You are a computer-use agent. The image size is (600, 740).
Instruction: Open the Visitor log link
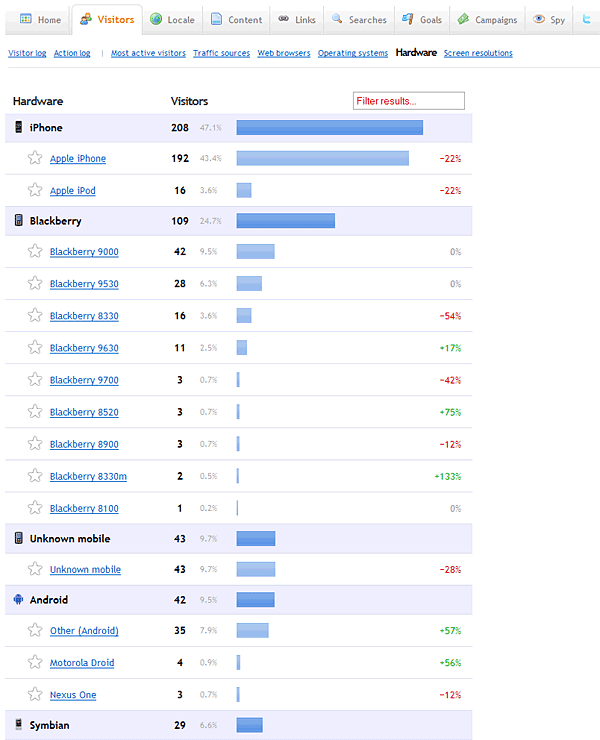click(x=27, y=53)
